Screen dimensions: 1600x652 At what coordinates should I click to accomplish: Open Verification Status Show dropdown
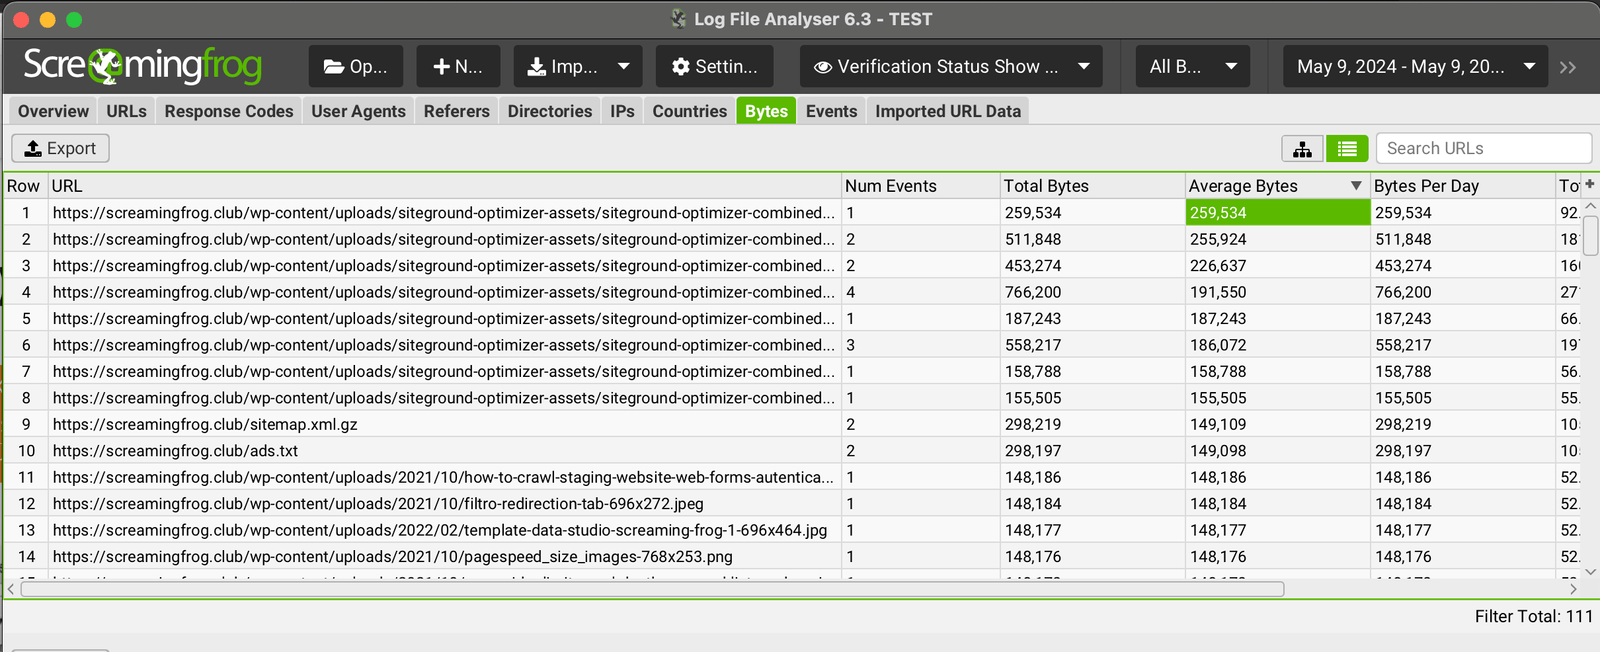[950, 67]
